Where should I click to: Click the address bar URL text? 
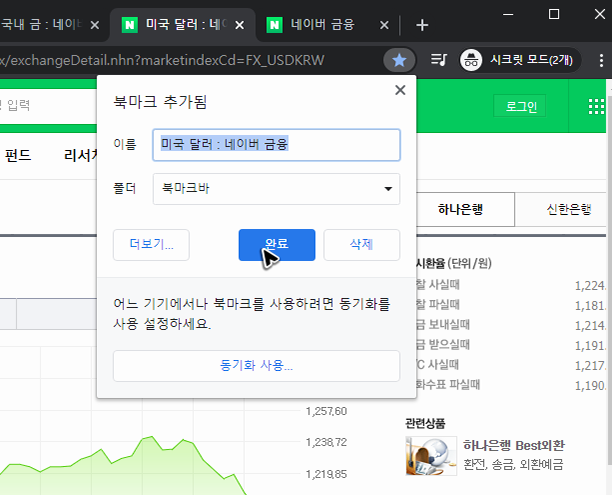[x=162, y=61]
